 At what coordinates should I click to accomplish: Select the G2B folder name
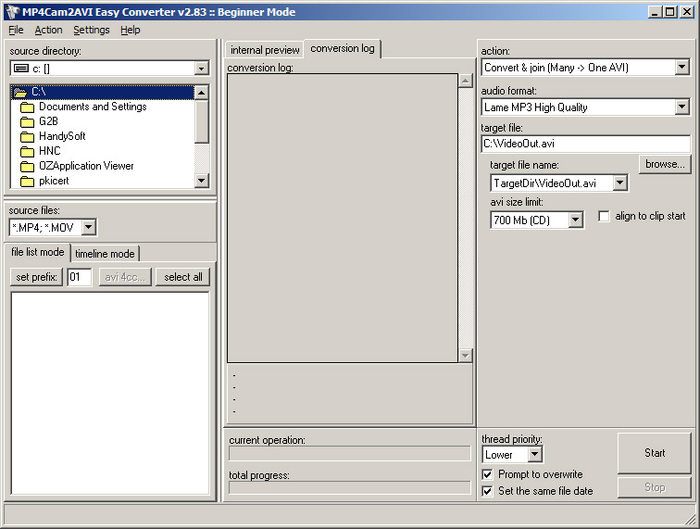pyautogui.click(x=49, y=121)
